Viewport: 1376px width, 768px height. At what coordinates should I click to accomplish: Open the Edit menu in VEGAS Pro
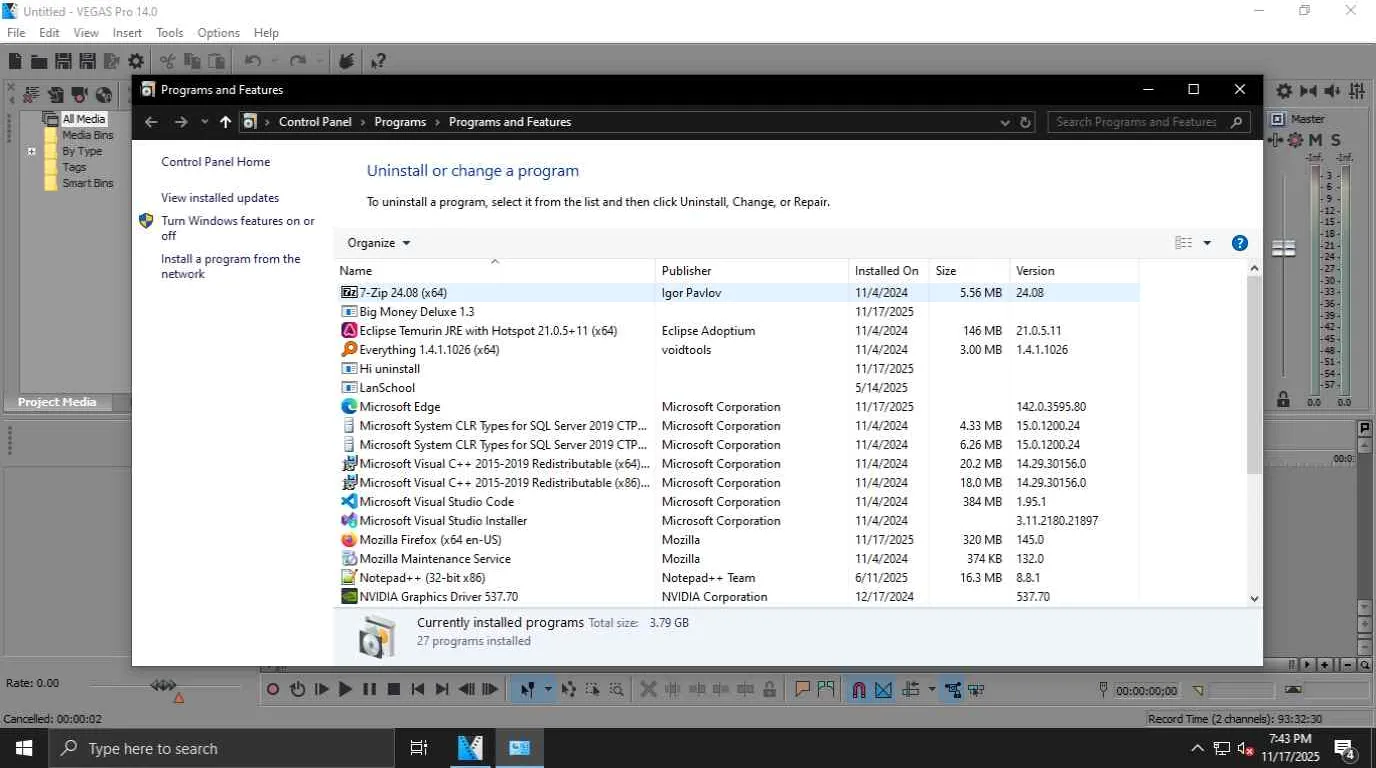(x=49, y=33)
